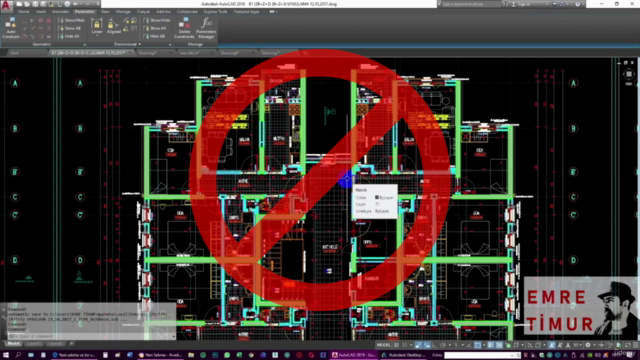
Task: Expand the Dimensional panel dropdown
Action: (140, 44)
